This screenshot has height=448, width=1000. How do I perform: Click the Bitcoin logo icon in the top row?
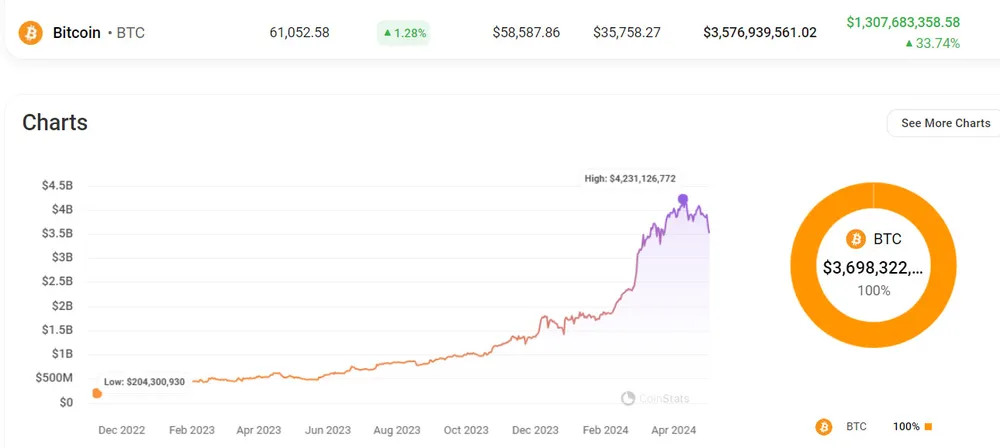click(30, 33)
